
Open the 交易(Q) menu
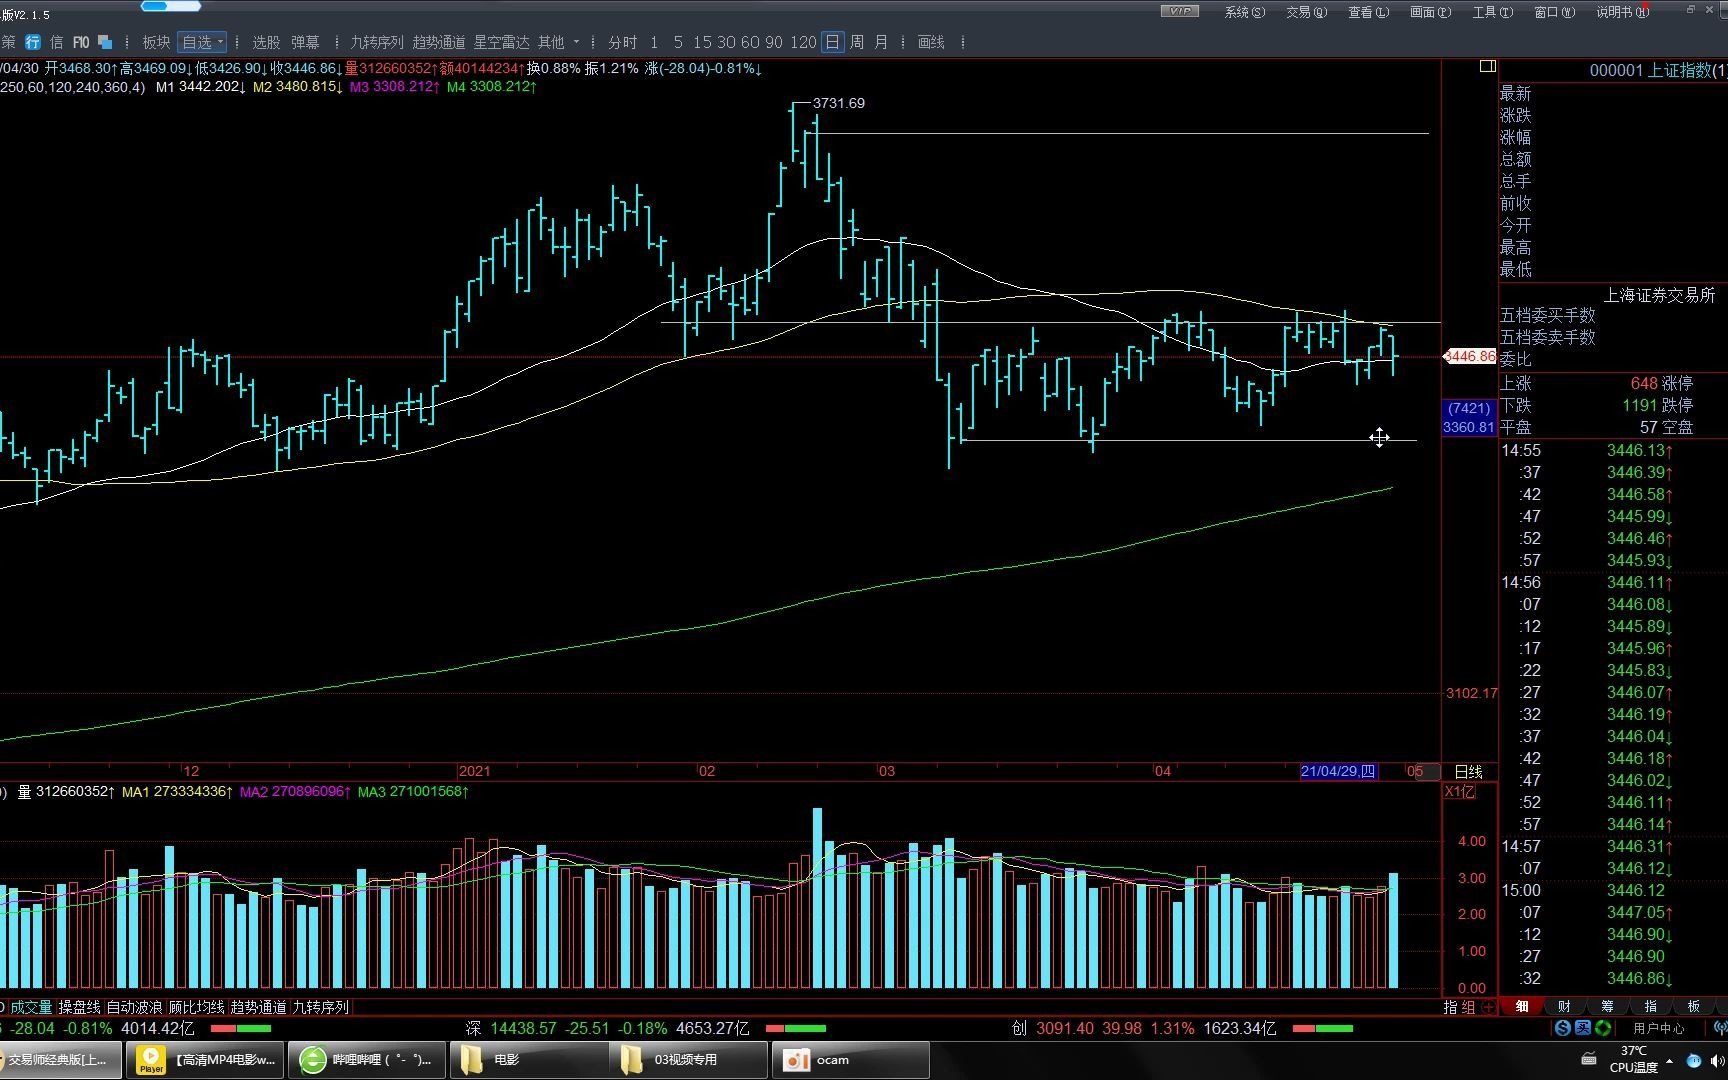[1306, 12]
